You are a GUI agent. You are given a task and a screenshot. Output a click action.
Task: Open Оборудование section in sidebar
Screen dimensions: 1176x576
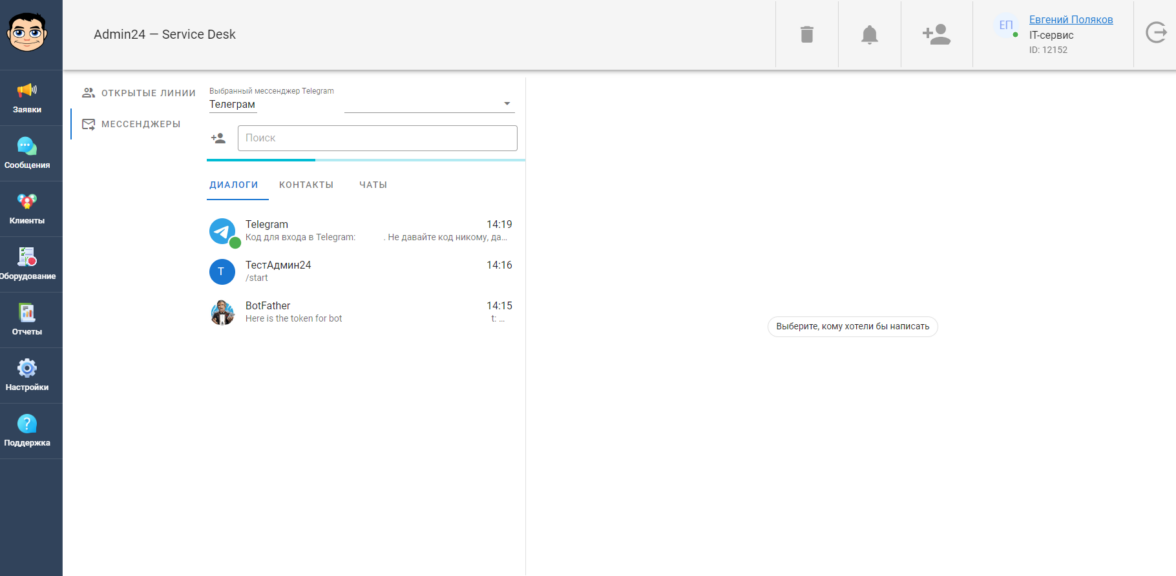28,264
